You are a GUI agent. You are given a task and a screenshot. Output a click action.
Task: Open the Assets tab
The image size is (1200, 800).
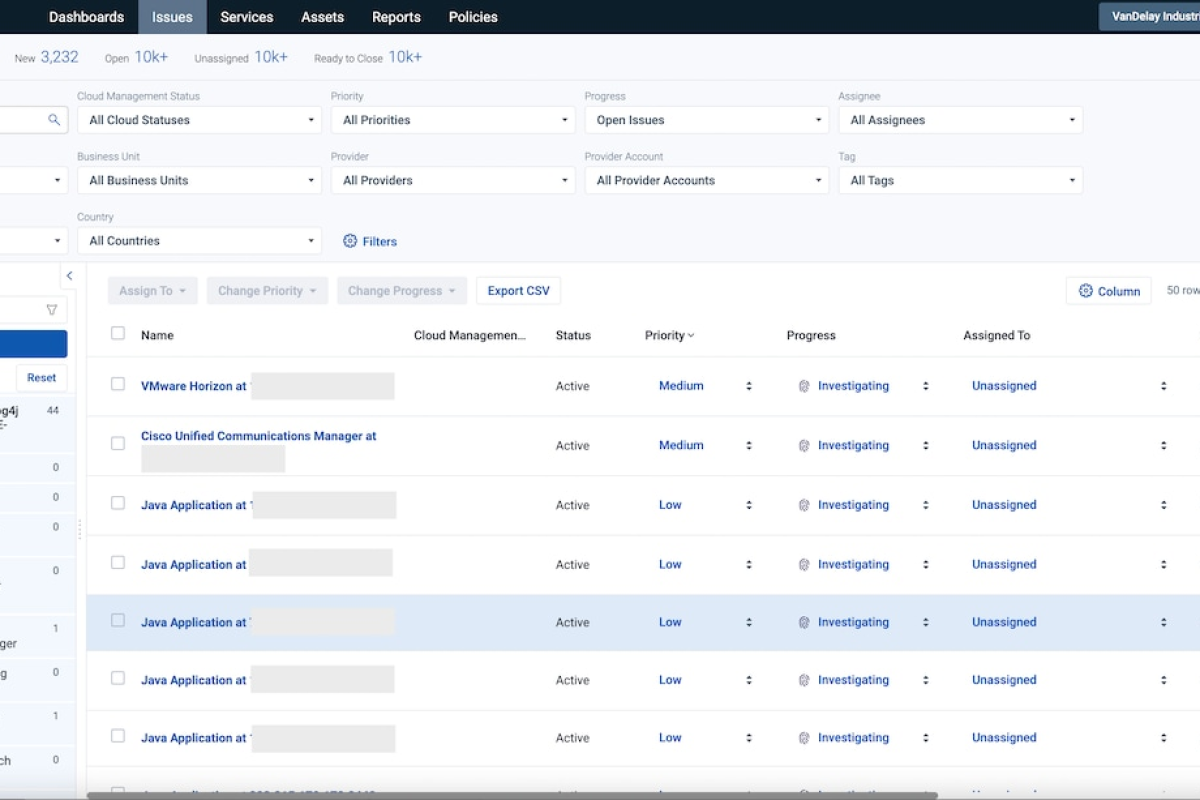tap(322, 17)
